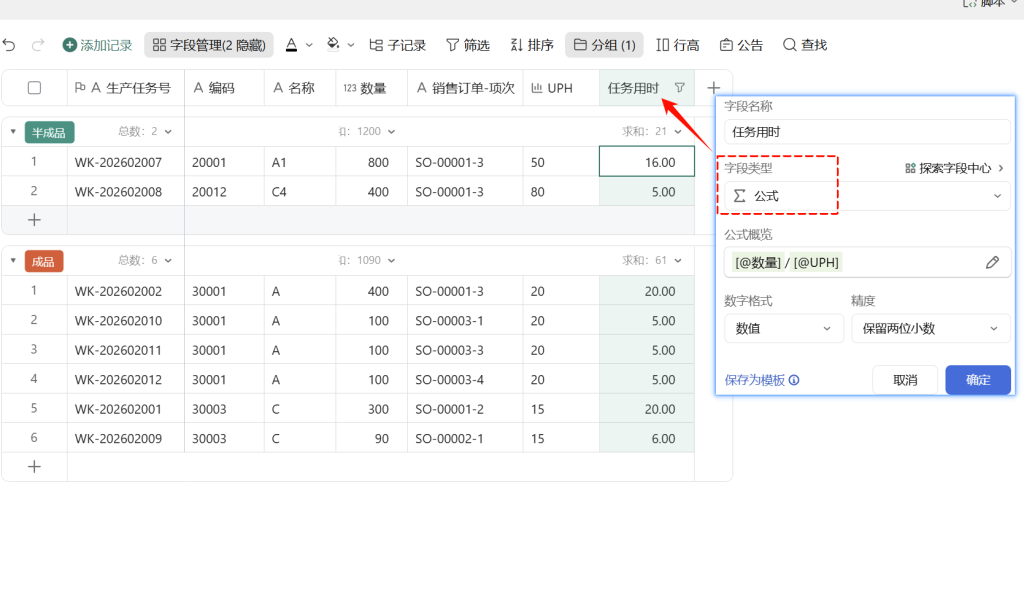Select the 销售订单-项次 column header
This screenshot has width=1024, height=604.
click(x=466, y=88)
